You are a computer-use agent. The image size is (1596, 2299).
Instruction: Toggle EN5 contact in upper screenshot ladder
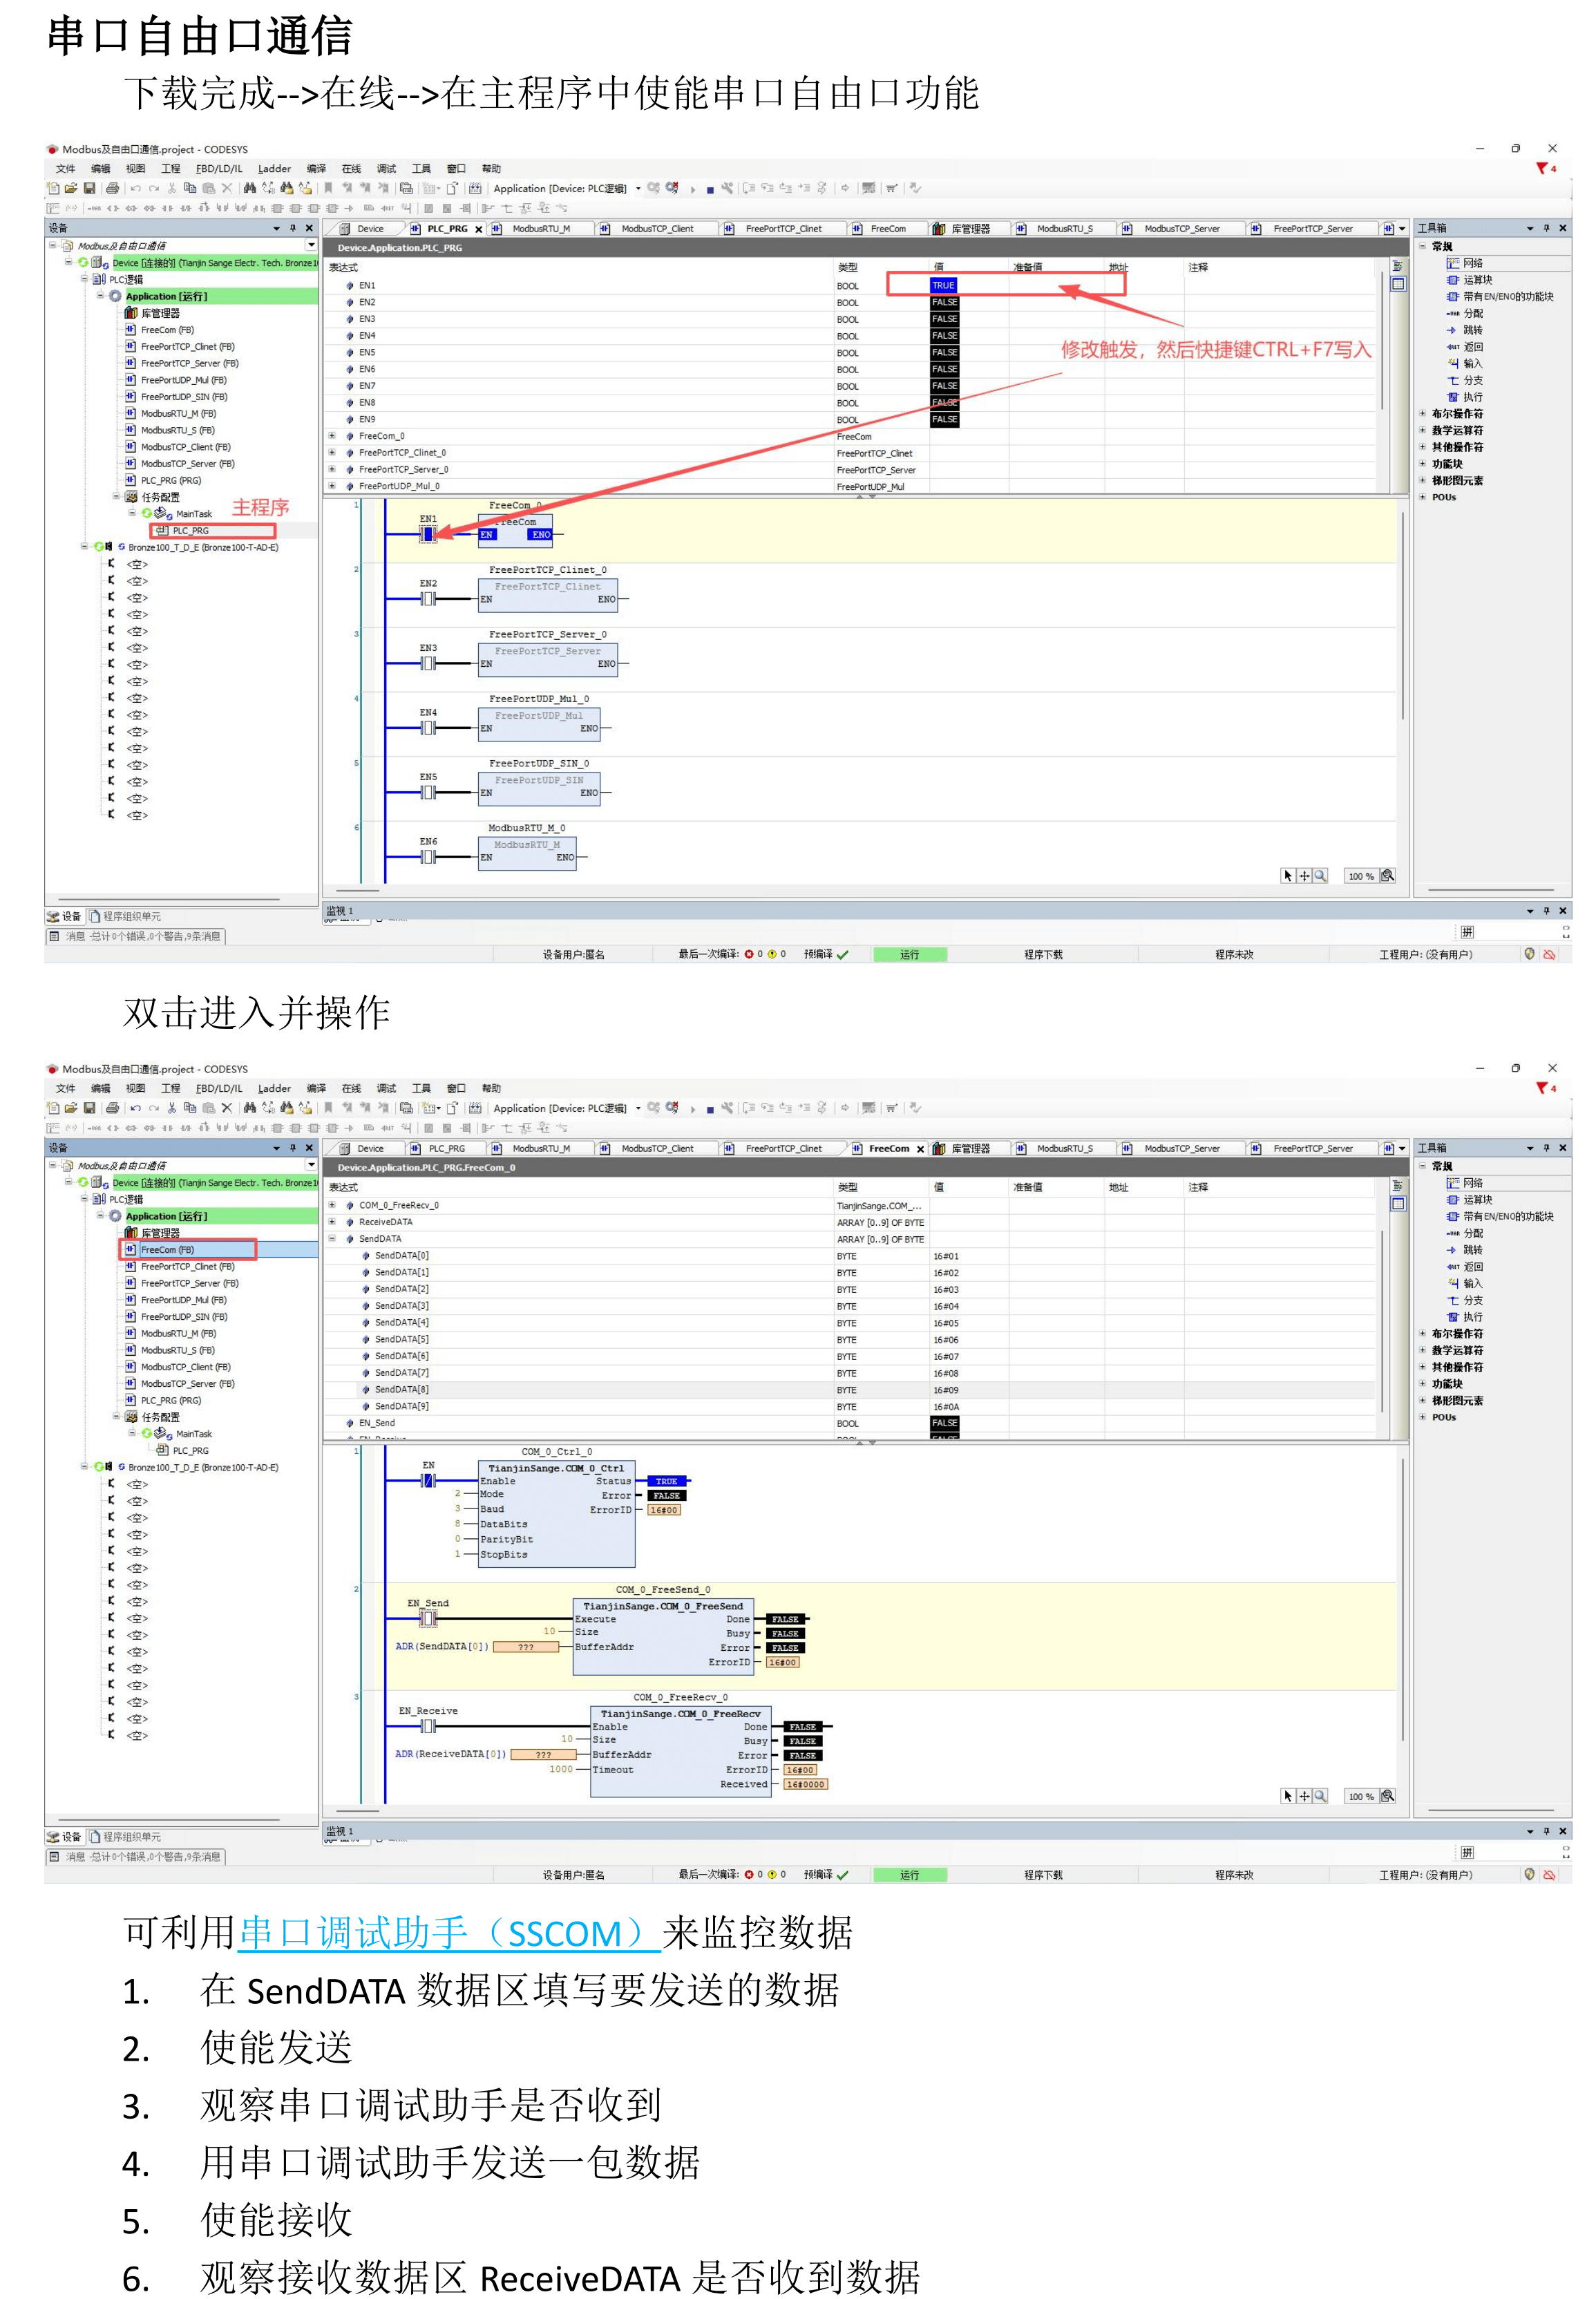(428, 792)
